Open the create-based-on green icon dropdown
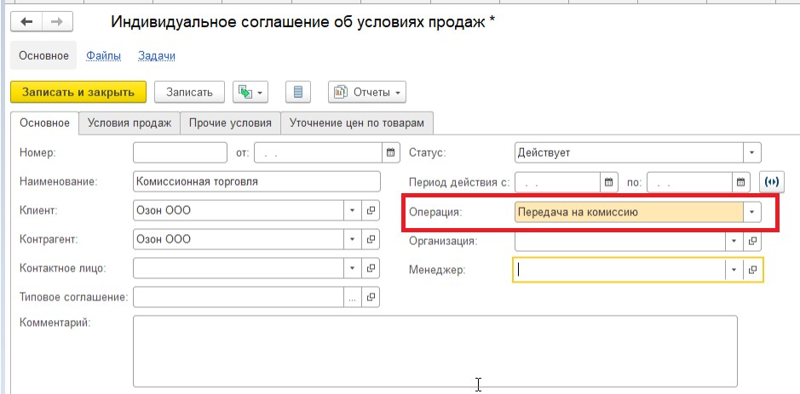Image resolution: width=800 pixels, height=394 pixels. [x=251, y=92]
